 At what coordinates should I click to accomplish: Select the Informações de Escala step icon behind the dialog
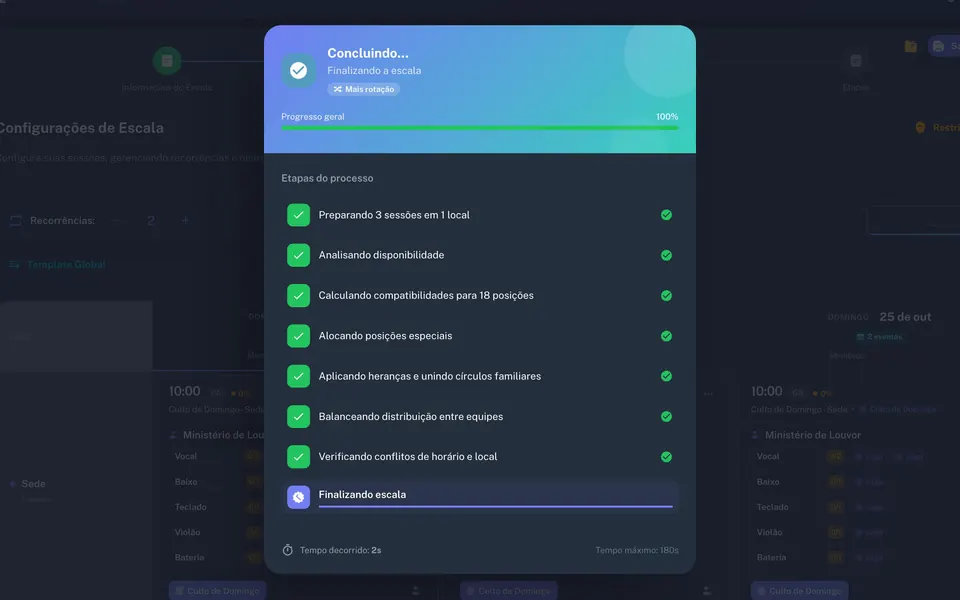[x=167, y=61]
